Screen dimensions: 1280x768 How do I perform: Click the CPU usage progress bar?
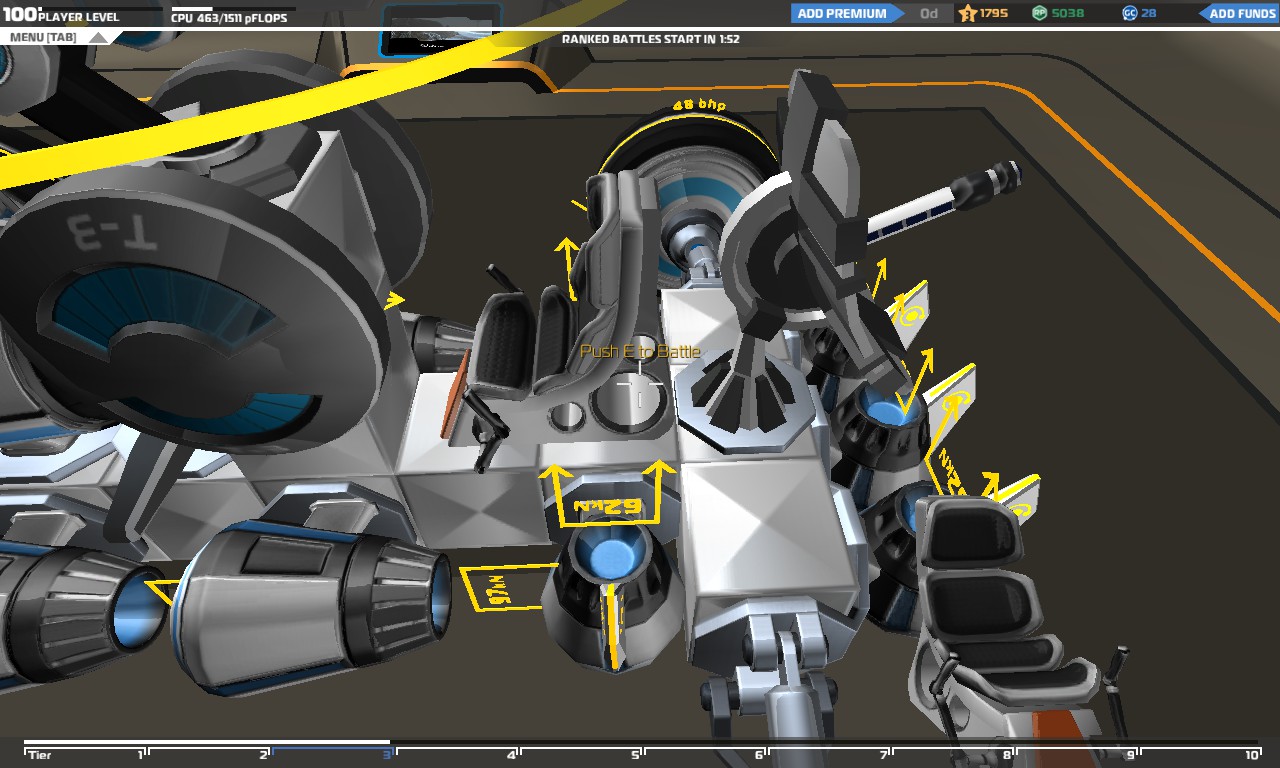coord(232,9)
